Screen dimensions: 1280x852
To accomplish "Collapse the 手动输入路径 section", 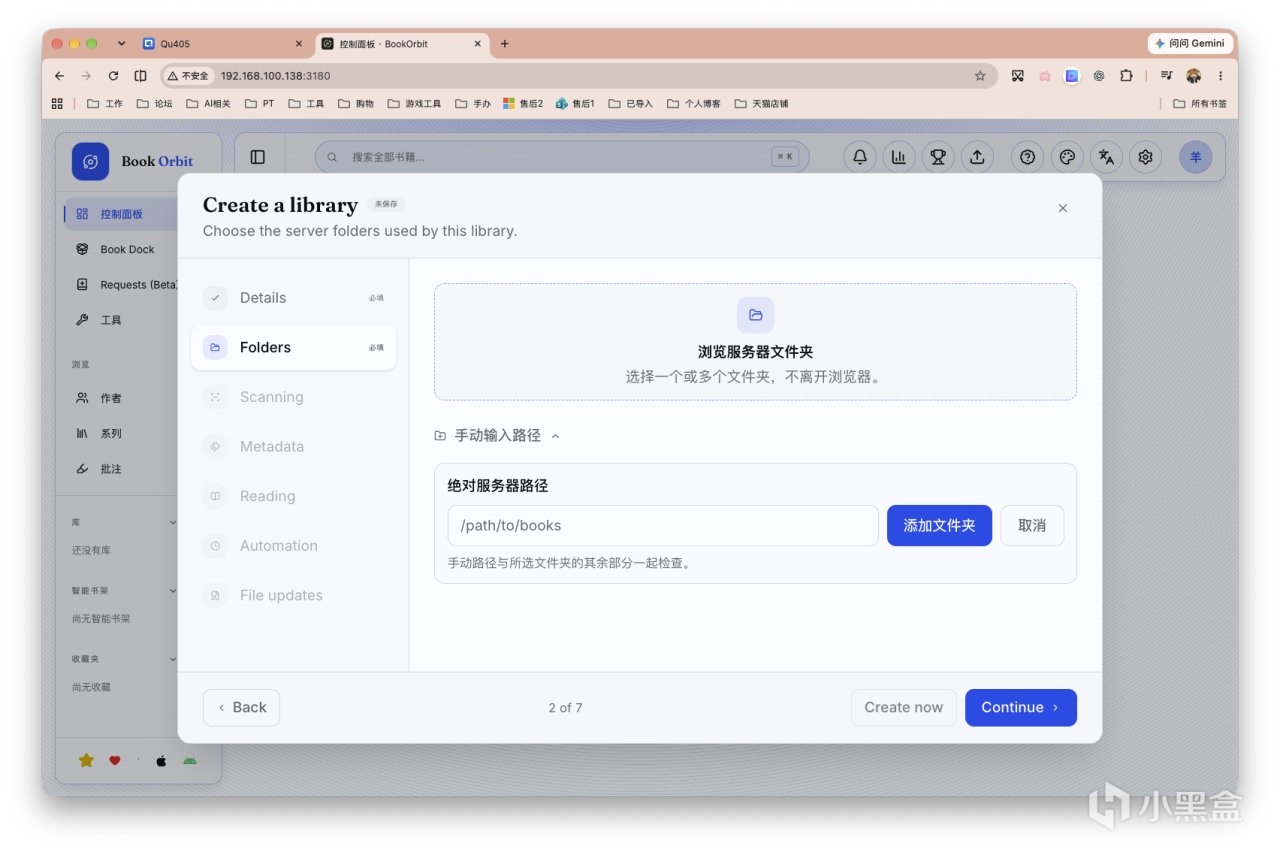I will pos(497,436).
